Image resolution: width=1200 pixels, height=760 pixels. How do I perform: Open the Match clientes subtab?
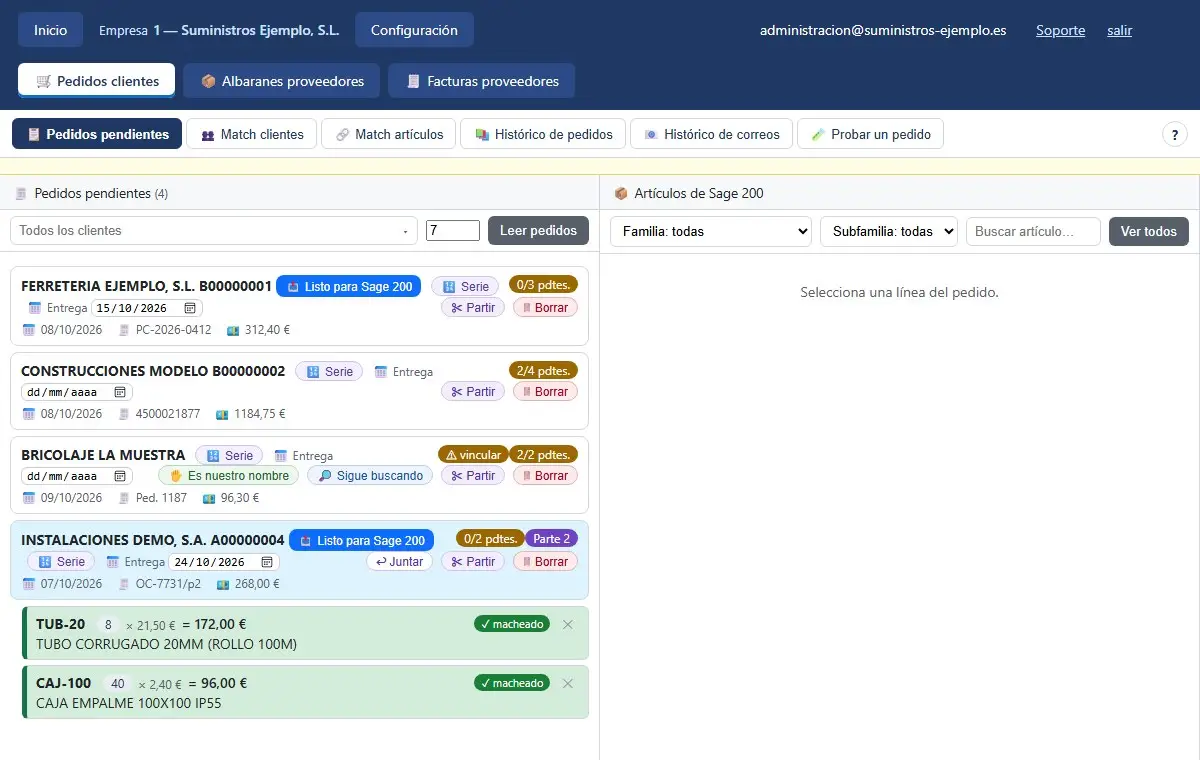point(251,134)
